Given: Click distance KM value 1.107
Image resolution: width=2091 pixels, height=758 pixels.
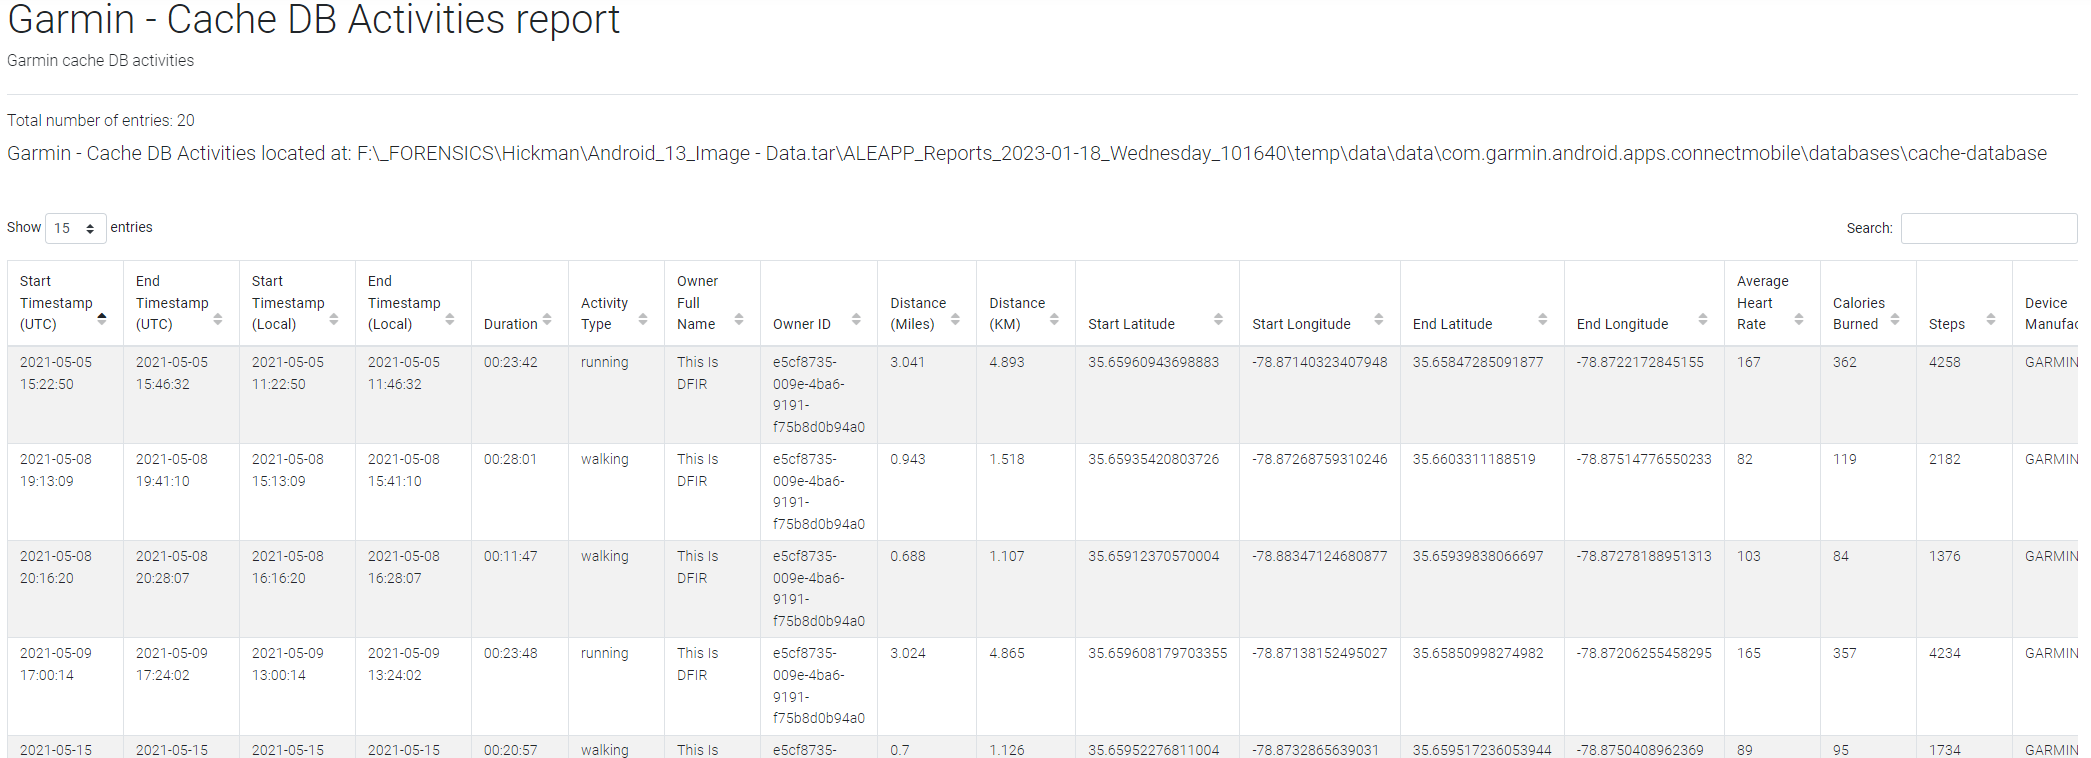Looking at the screenshot, I should (x=1006, y=556).
